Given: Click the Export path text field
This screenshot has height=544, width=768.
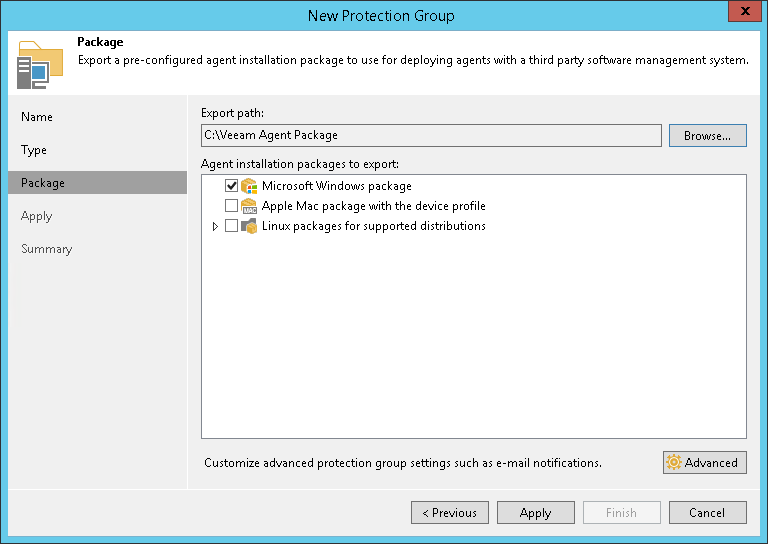Looking at the screenshot, I should tap(430, 135).
